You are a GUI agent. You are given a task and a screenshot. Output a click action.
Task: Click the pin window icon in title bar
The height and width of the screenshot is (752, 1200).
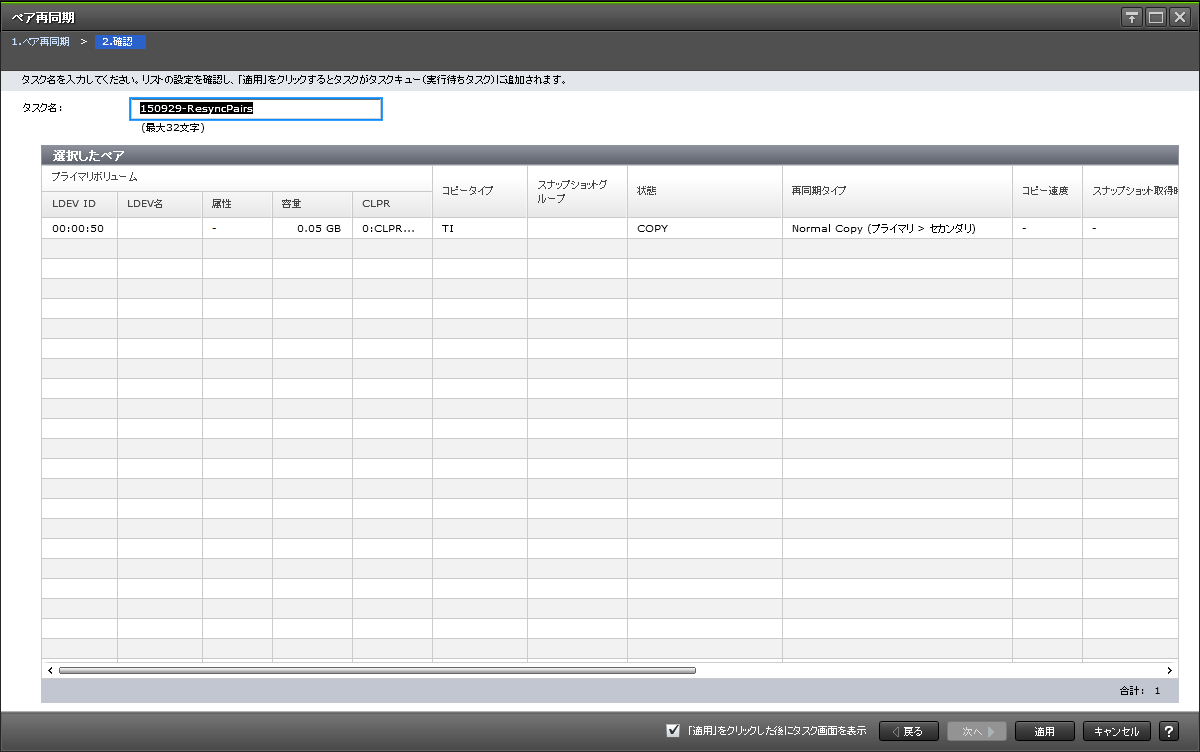(x=1132, y=17)
